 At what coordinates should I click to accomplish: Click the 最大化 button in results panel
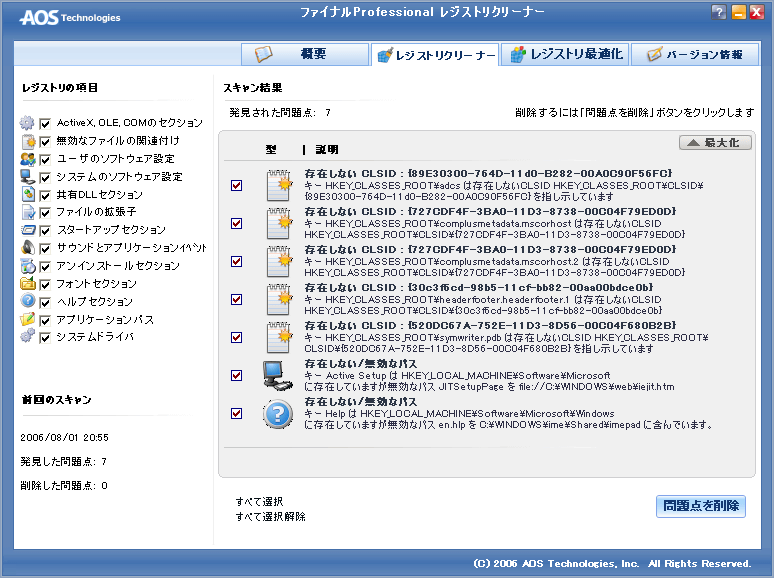coord(715,143)
